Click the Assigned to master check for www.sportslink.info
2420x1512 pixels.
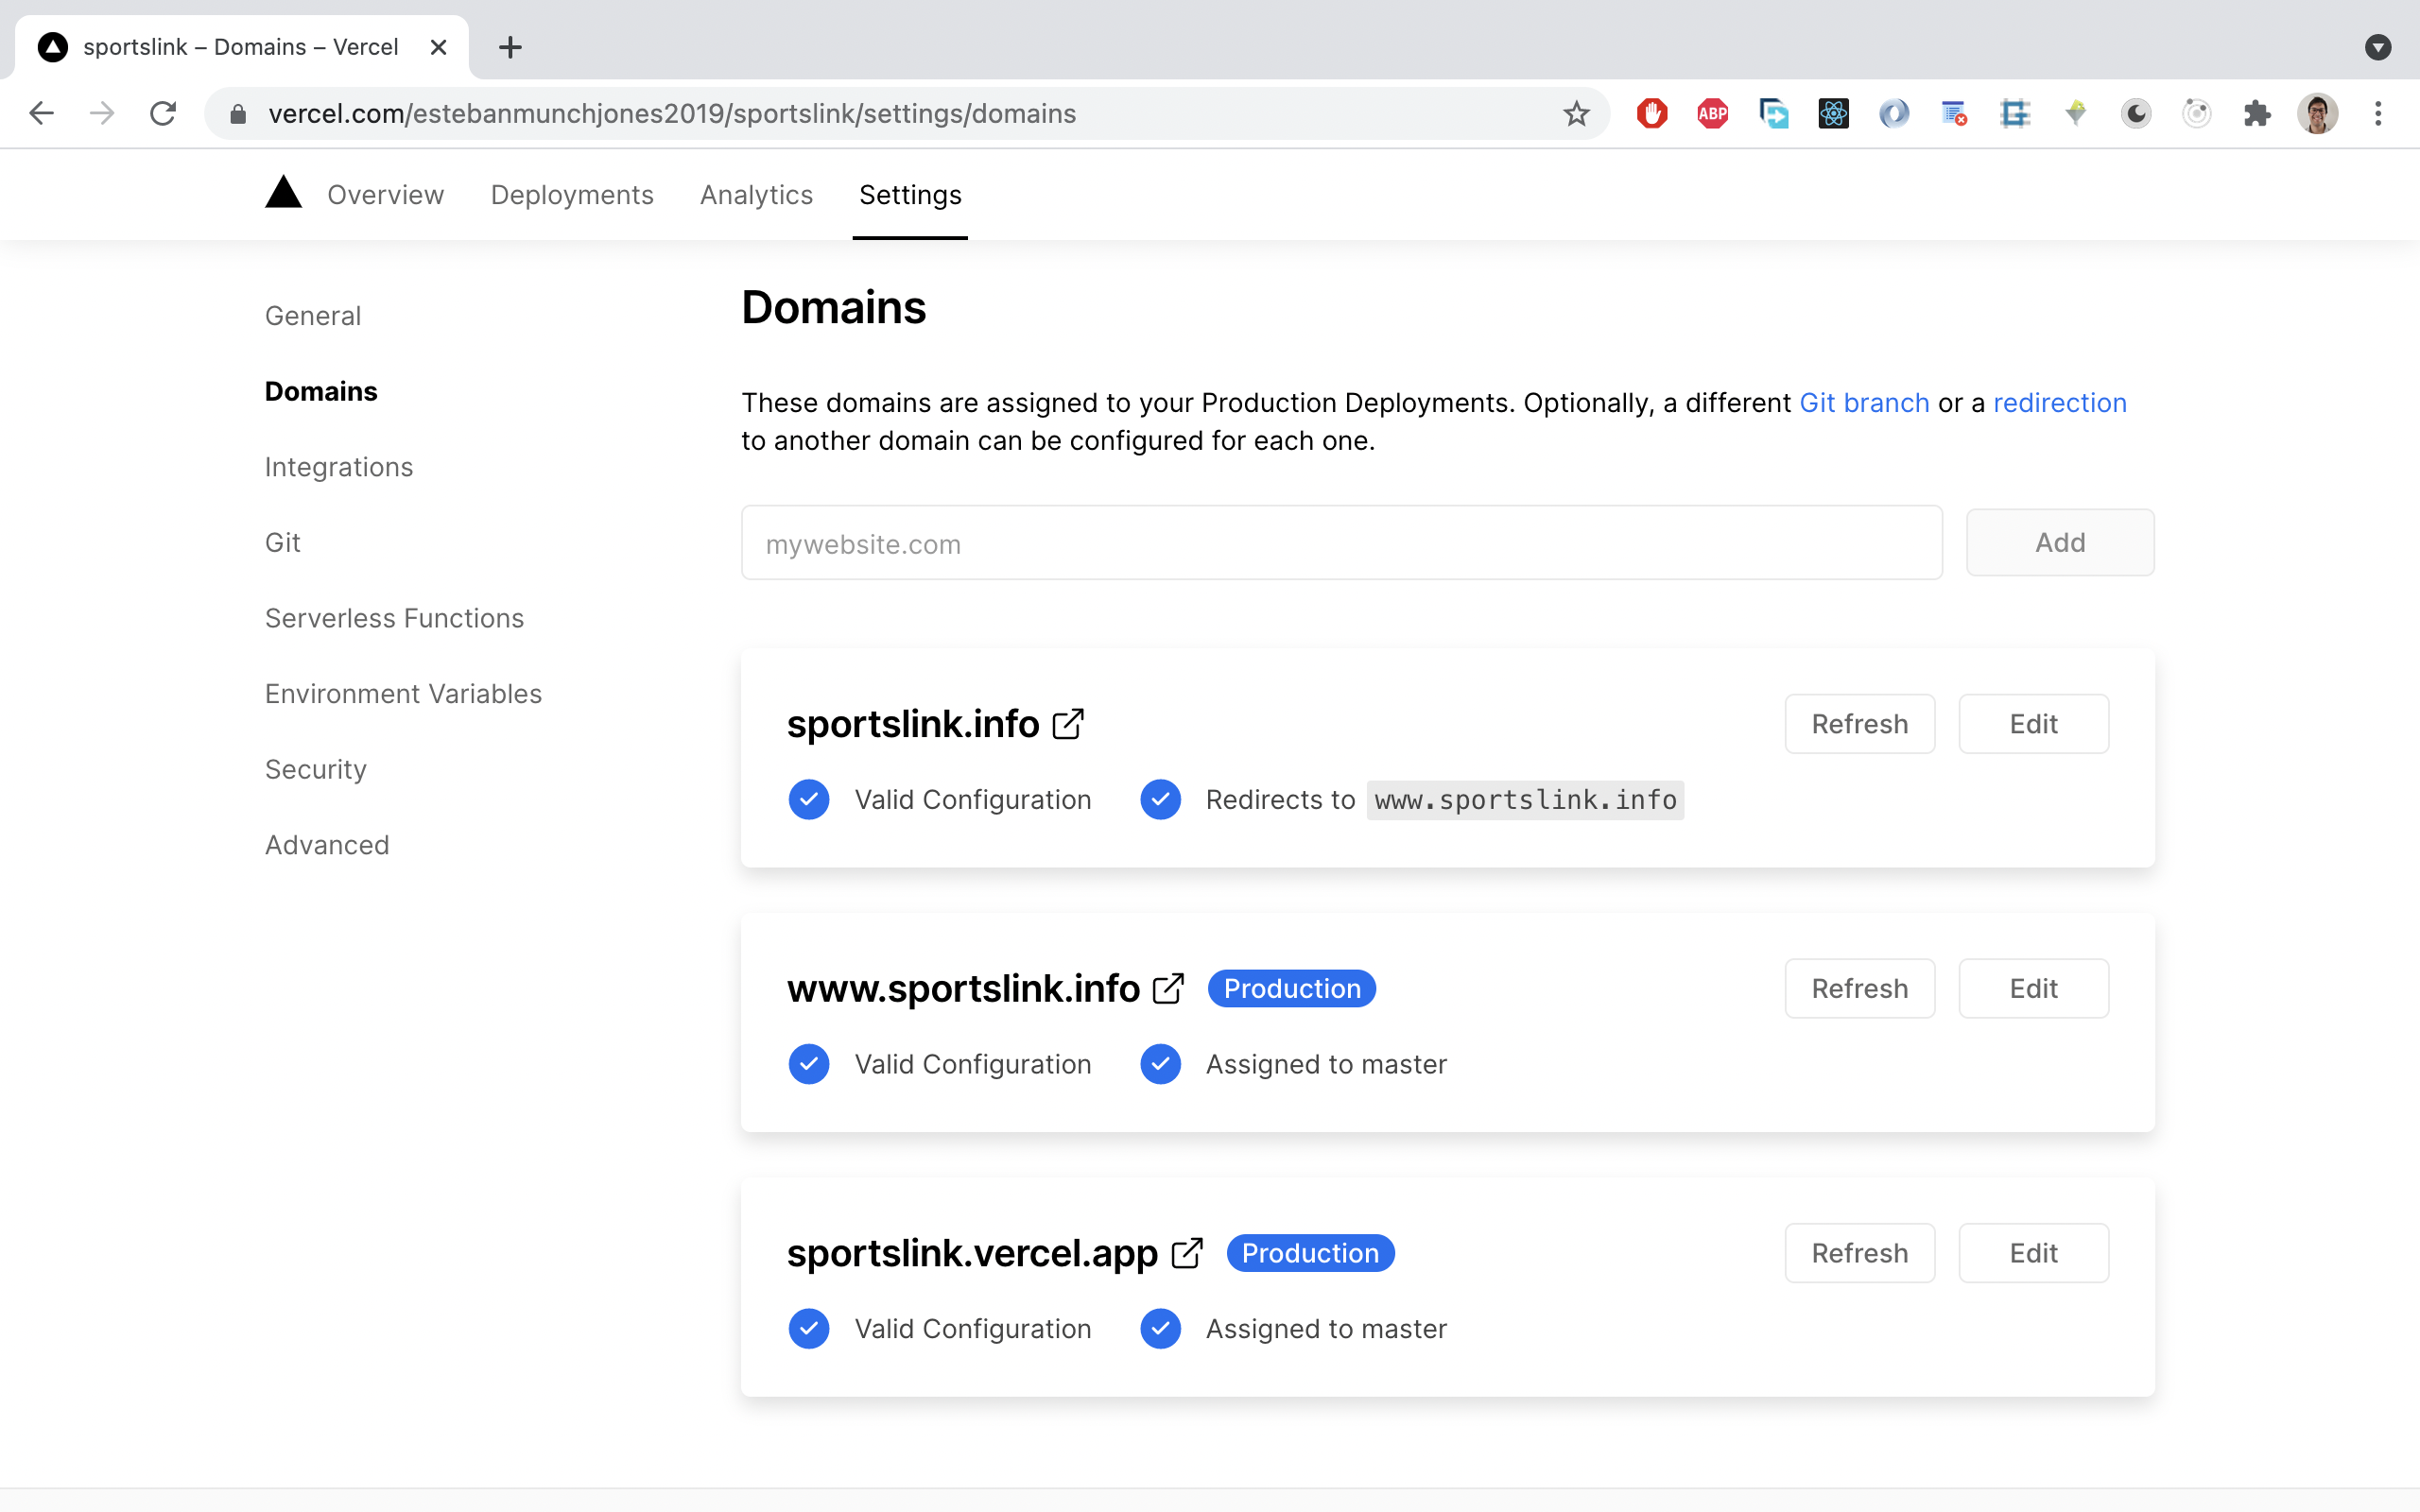[1160, 1064]
